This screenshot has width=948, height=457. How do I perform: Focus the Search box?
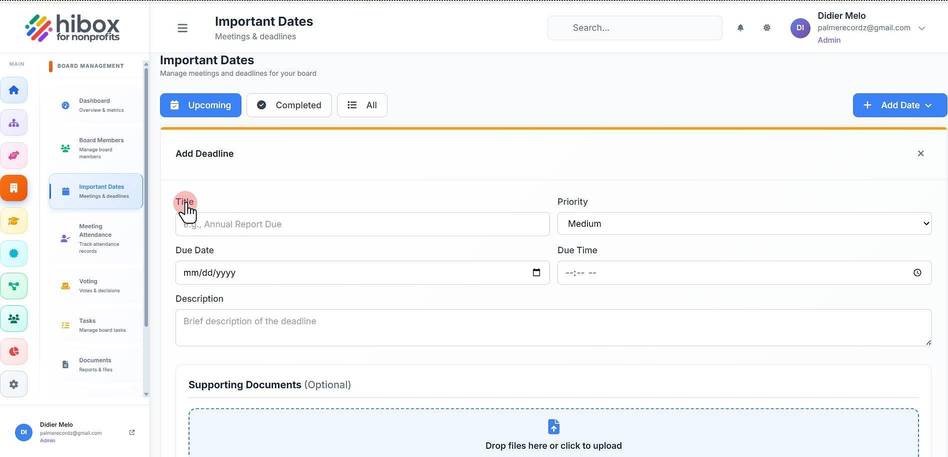tap(635, 28)
